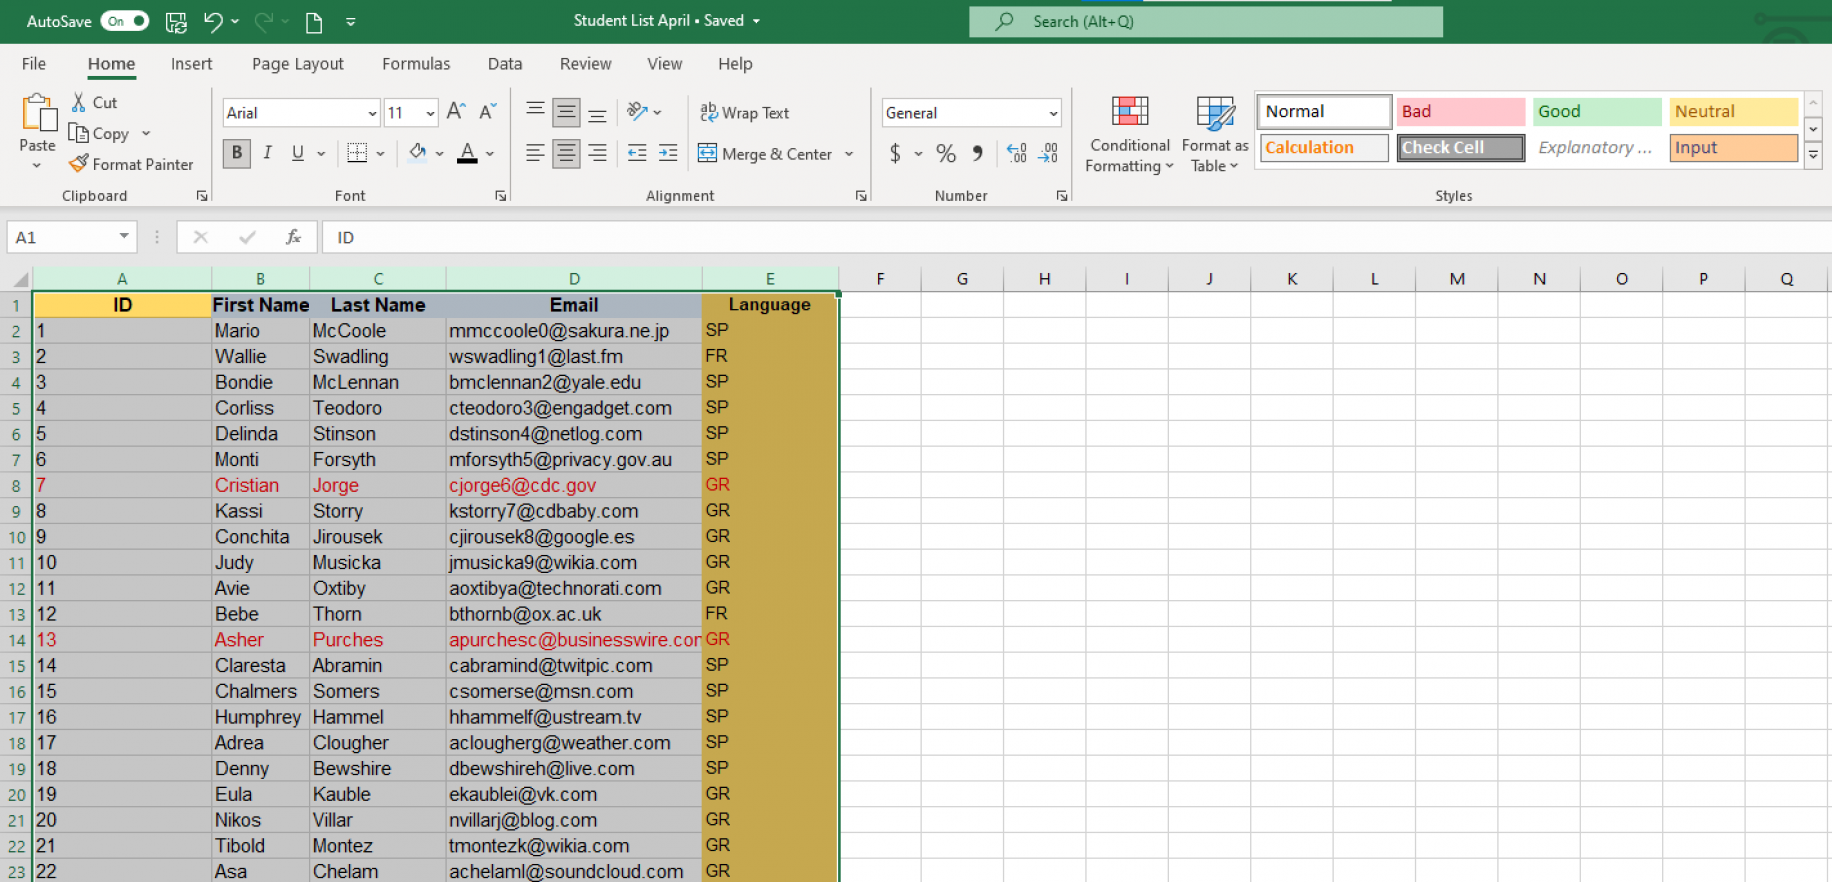
Task: Click the Undo arrow icon
Action: point(213,21)
